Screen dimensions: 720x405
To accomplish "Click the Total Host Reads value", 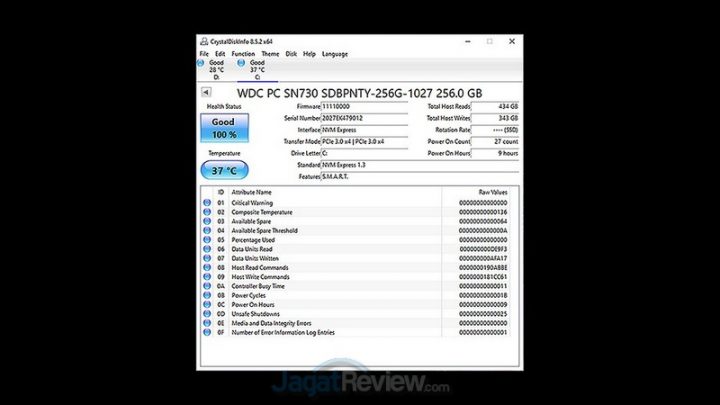I will coord(495,107).
